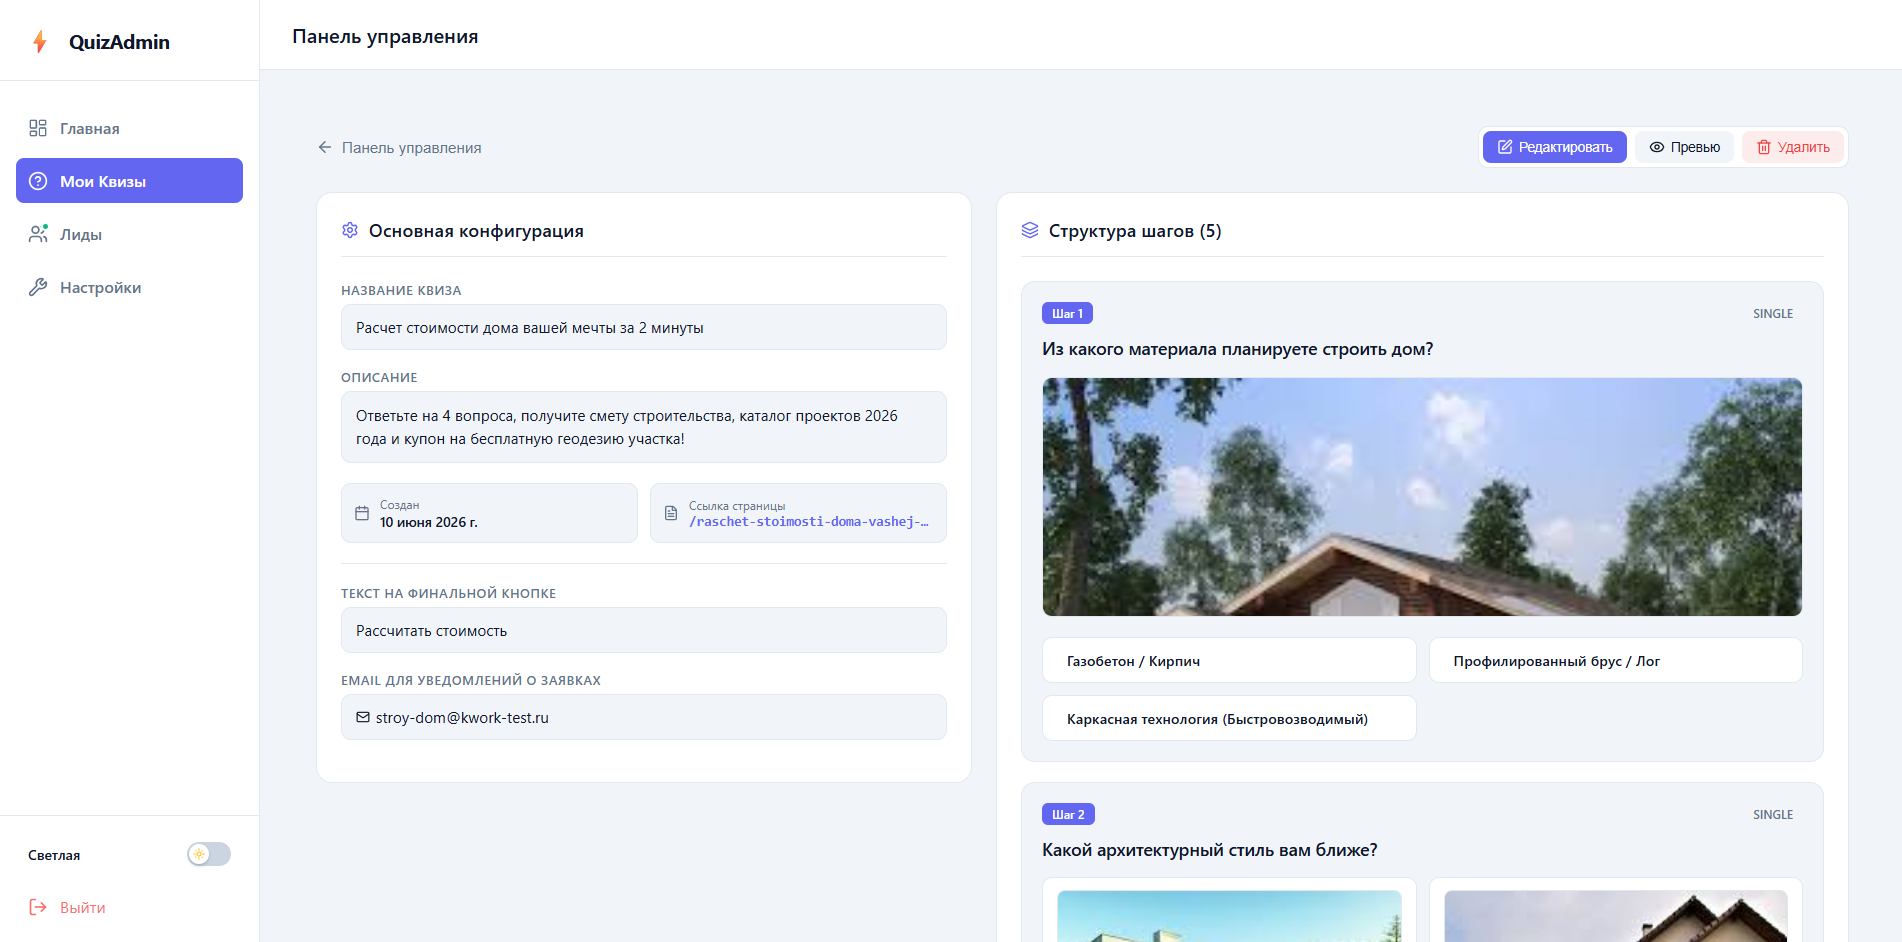Click SINGLE label on step 2
This screenshot has height=942, width=1902.
pos(1773,814)
